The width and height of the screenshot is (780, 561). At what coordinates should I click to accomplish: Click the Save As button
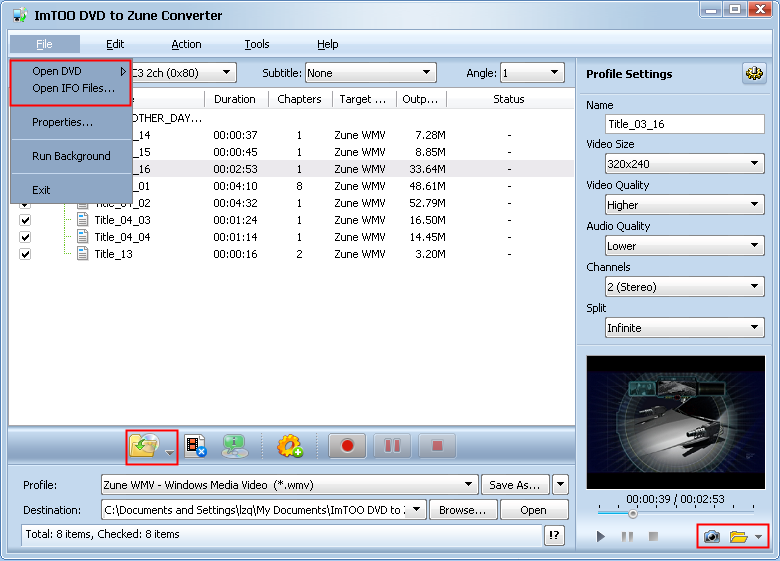[515, 484]
